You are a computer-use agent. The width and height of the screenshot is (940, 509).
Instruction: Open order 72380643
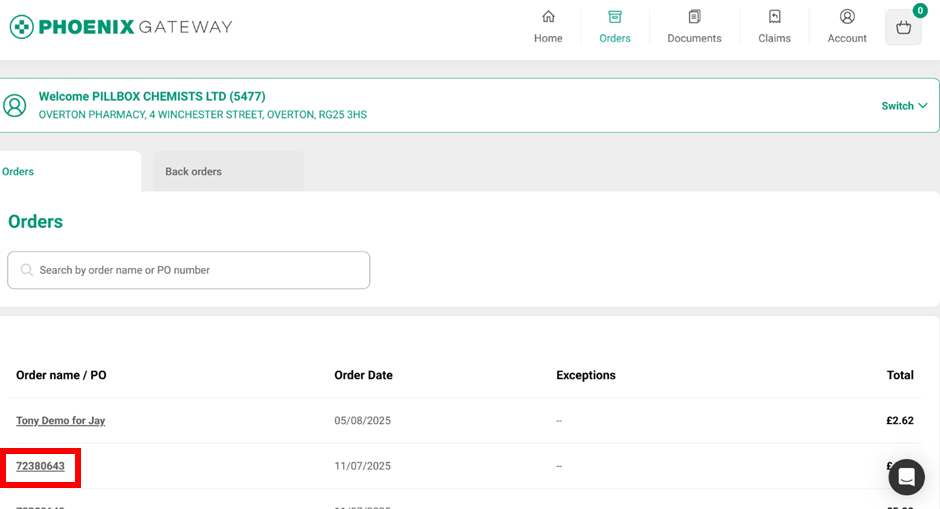point(40,466)
